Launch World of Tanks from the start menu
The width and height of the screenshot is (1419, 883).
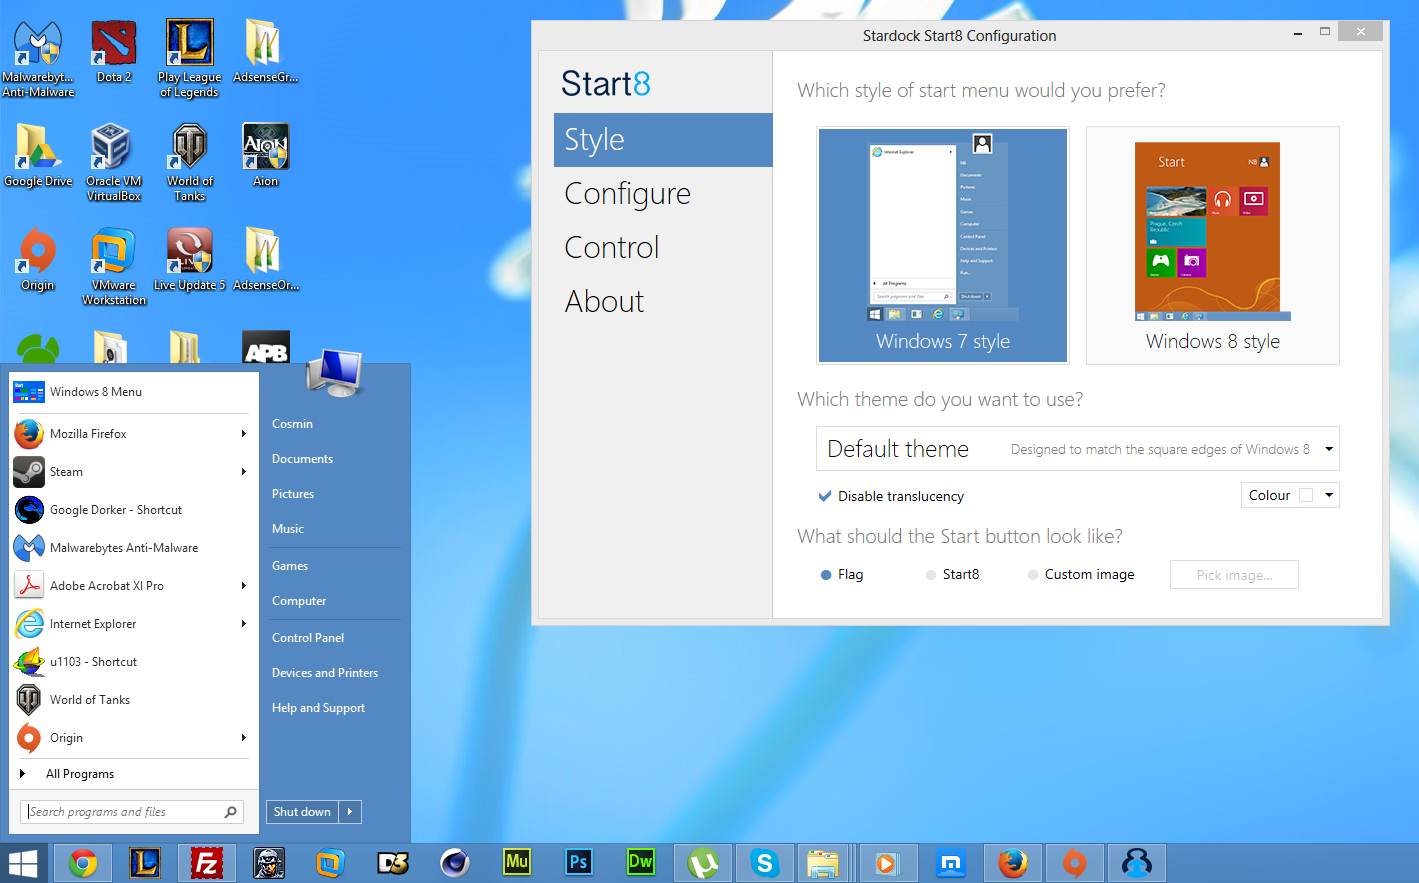pos(133,700)
